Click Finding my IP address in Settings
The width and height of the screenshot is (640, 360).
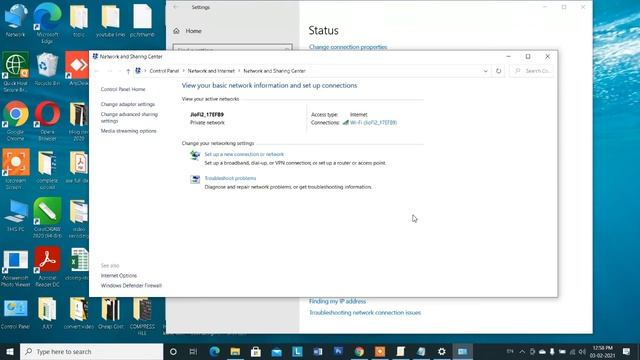coord(337,301)
